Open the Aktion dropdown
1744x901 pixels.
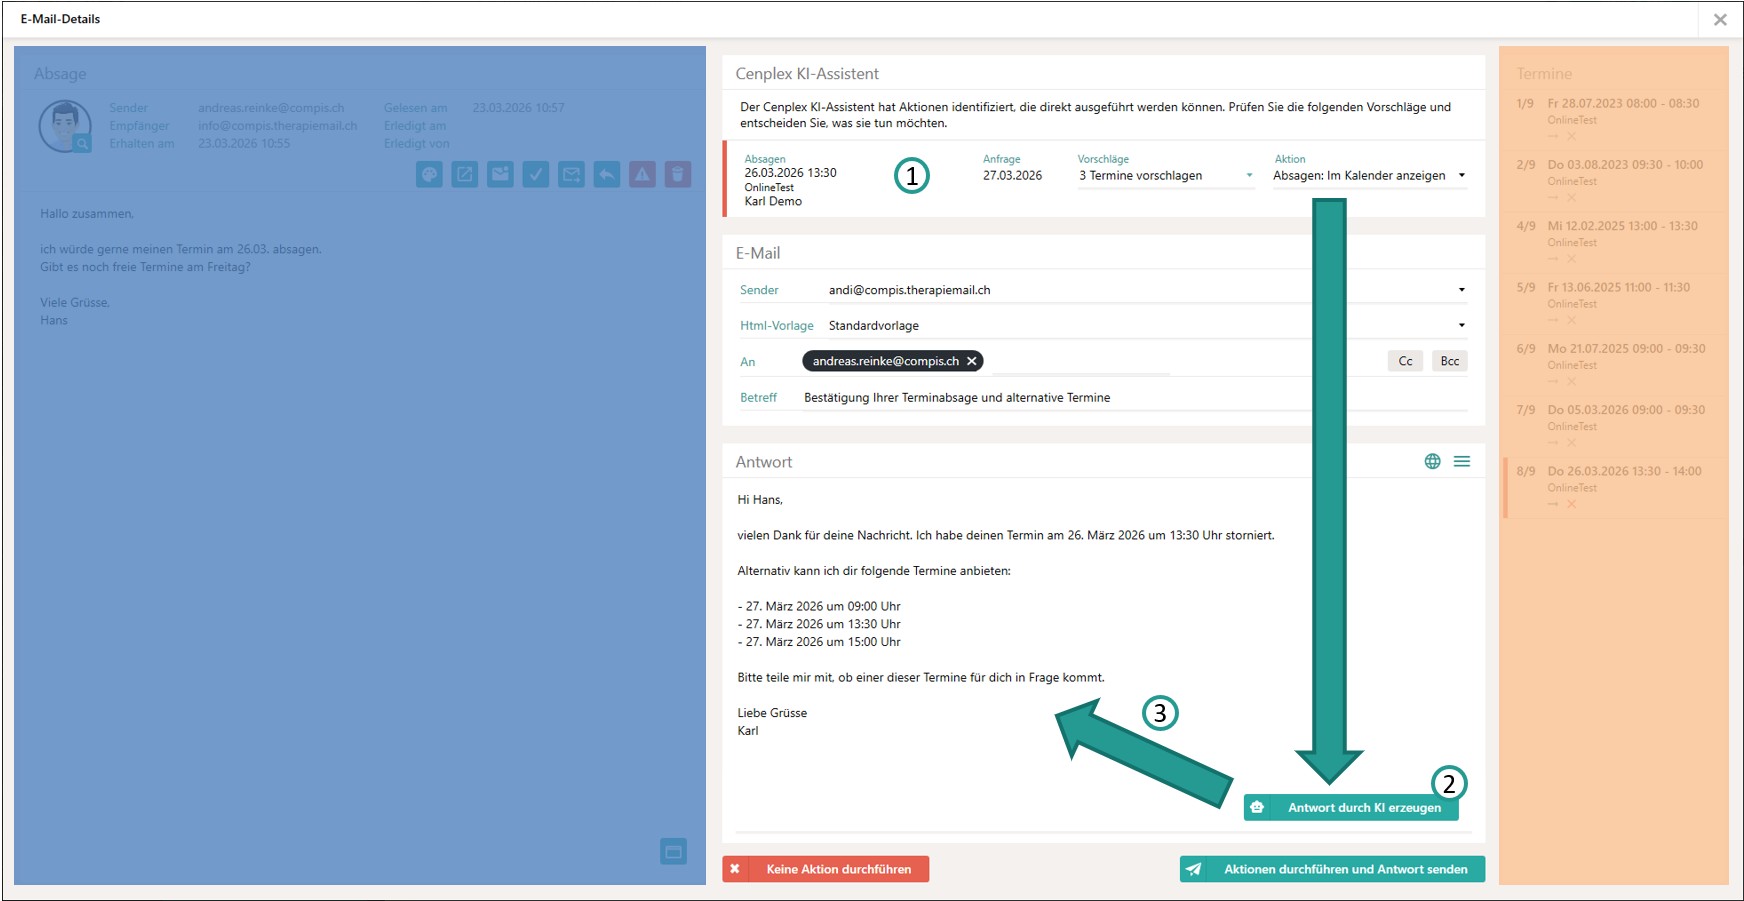[x=1461, y=176]
